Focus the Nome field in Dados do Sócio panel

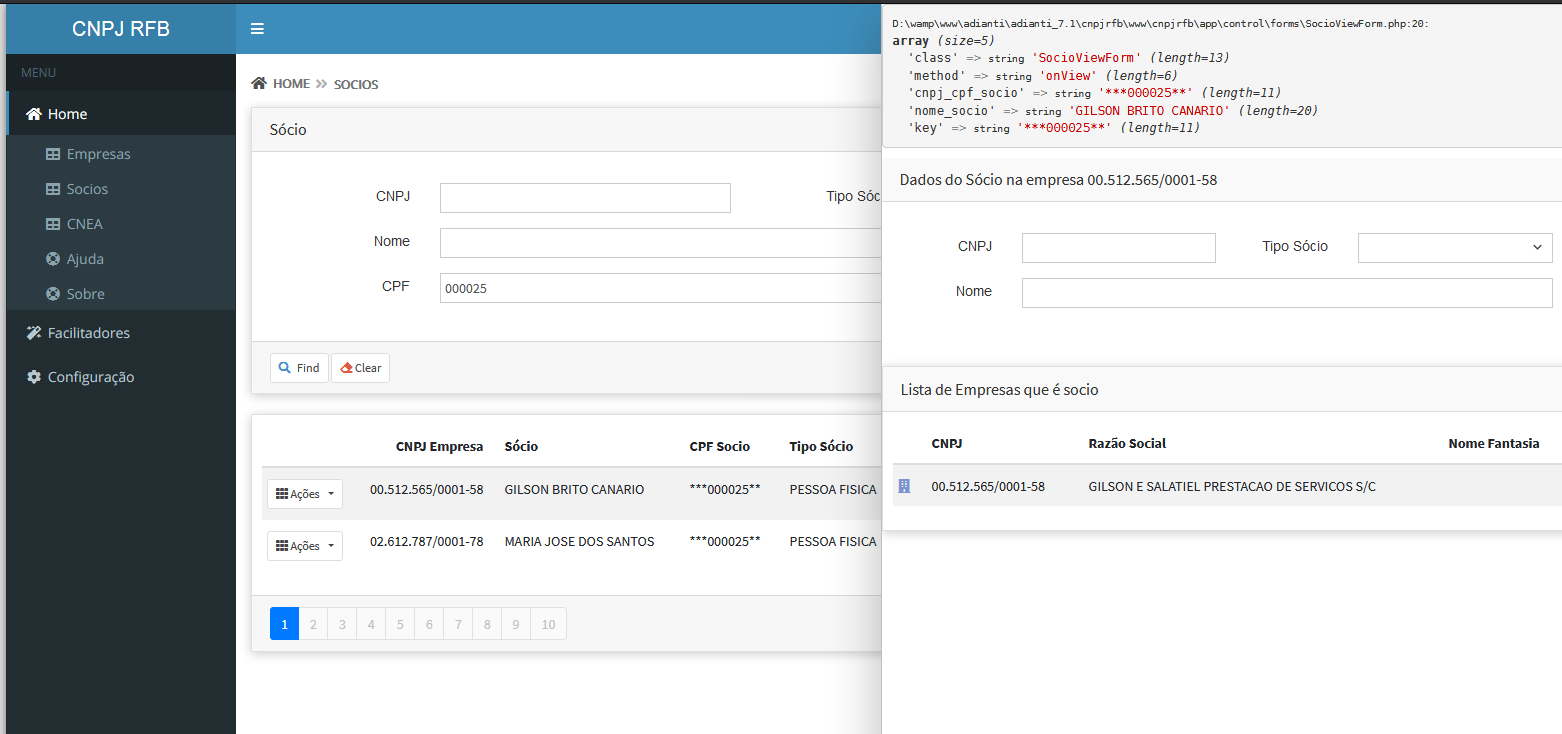pyautogui.click(x=1287, y=293)
